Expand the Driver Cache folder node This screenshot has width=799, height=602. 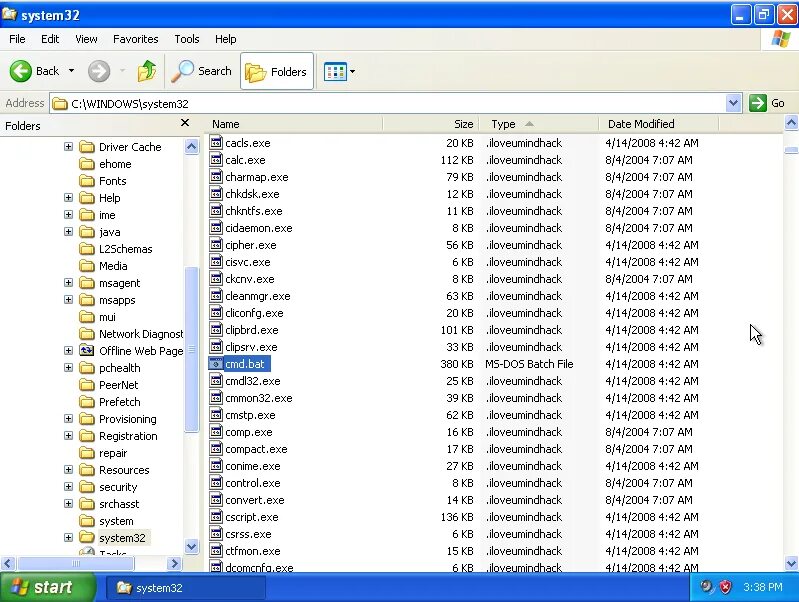pyautogui.click(x=68, y=147)
